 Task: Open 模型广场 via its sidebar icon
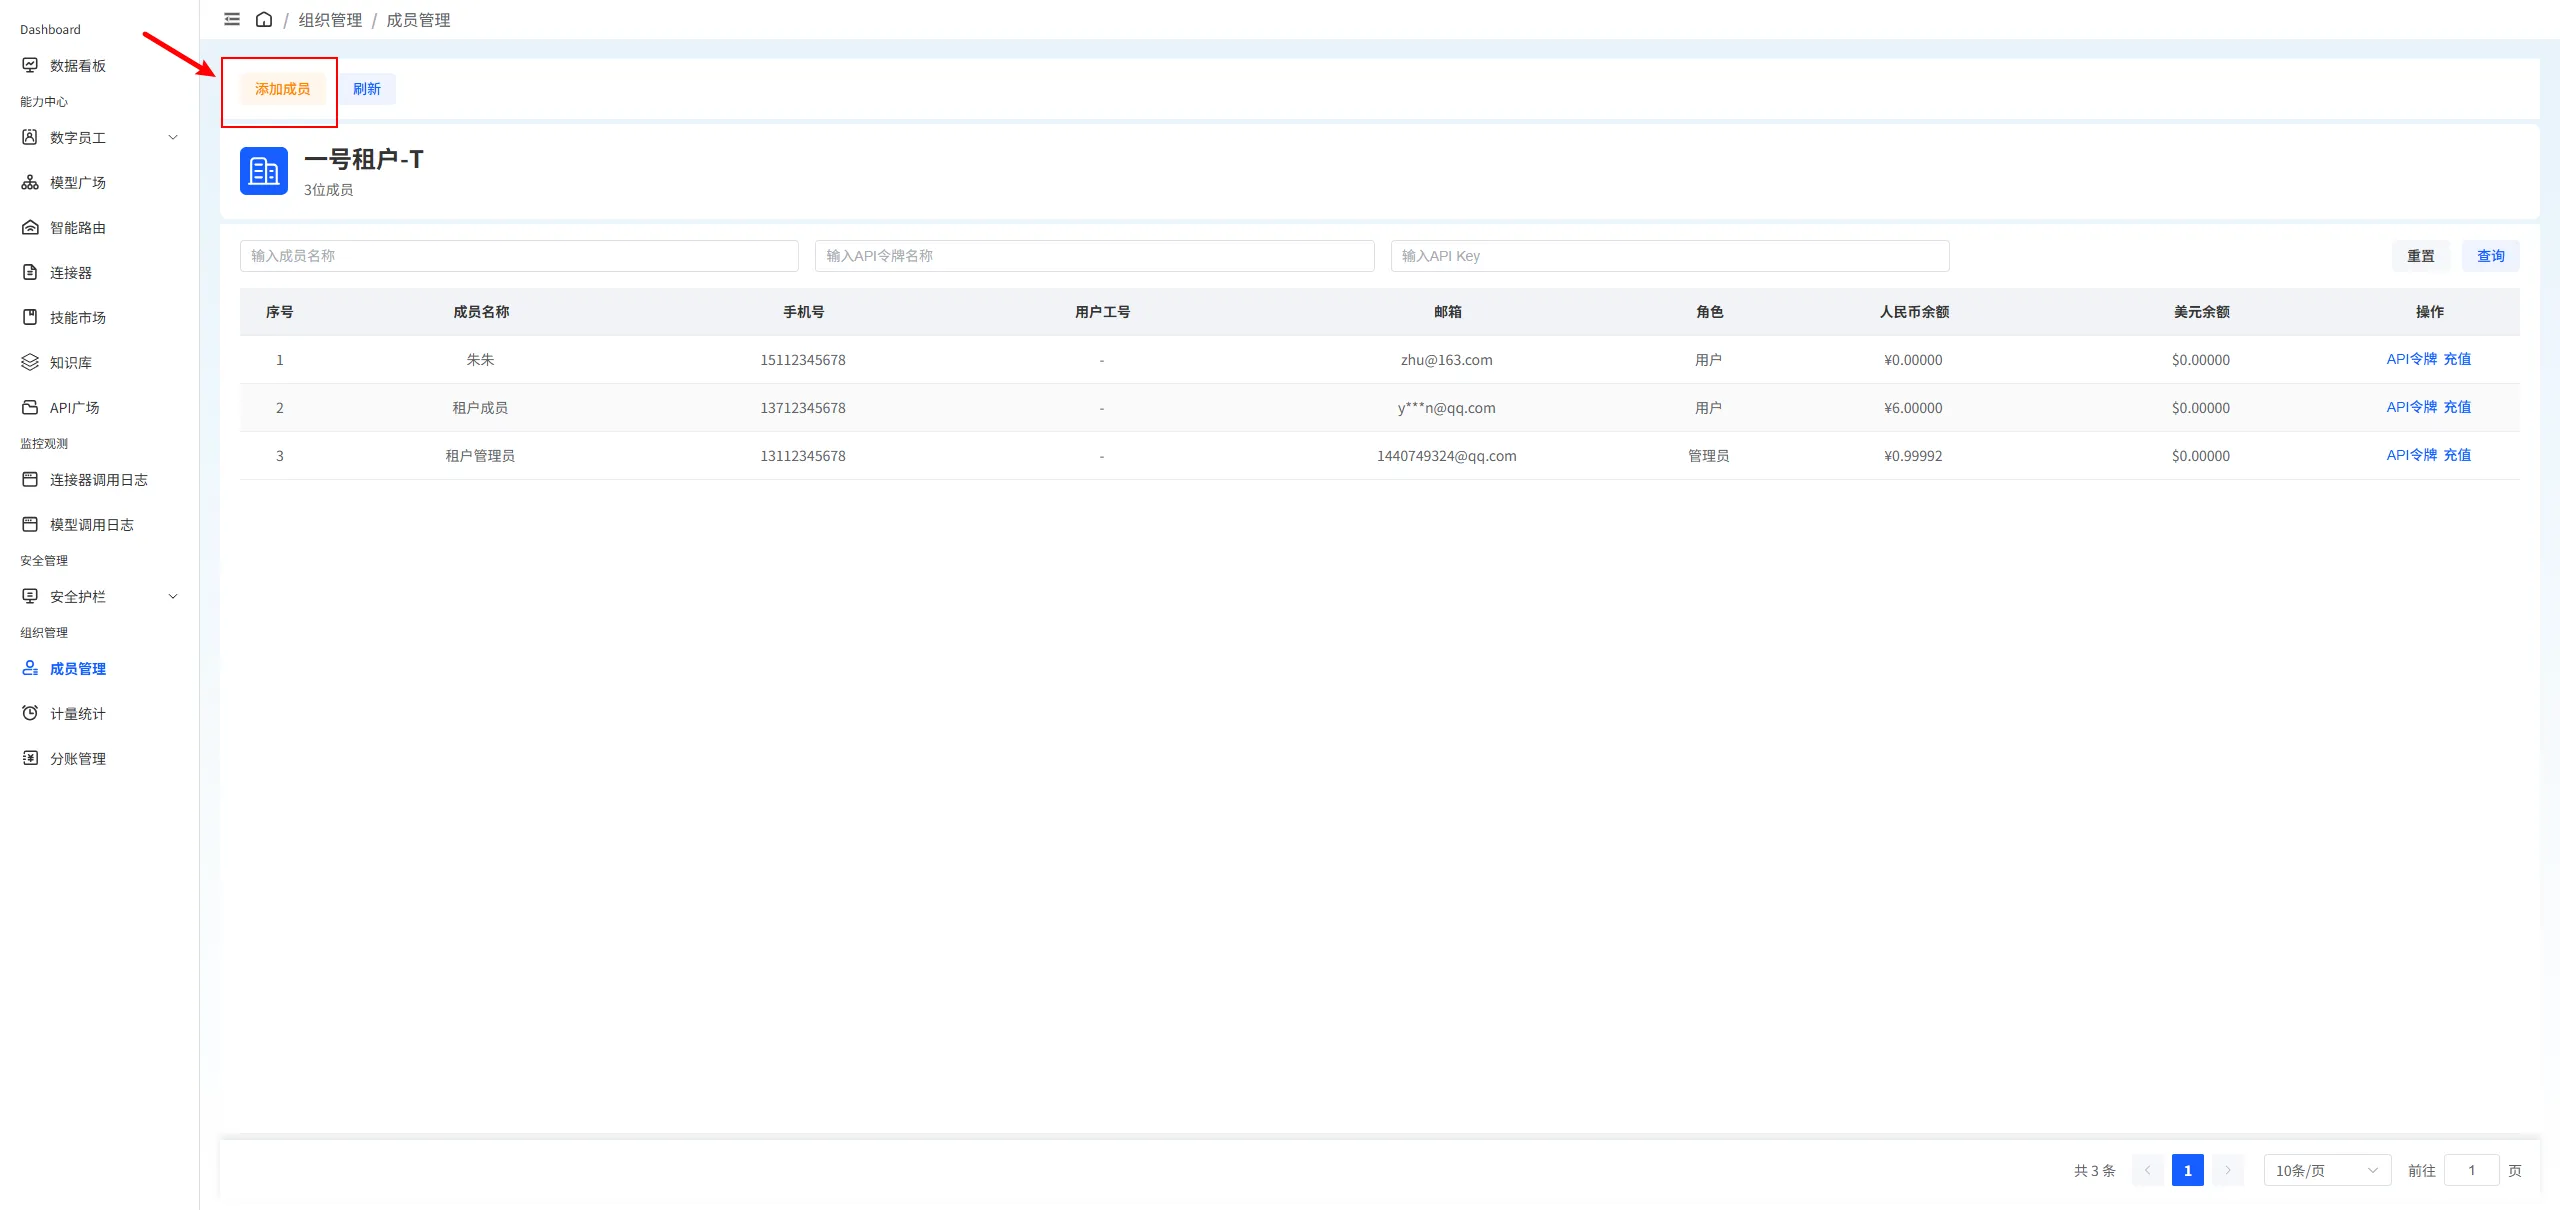pyautogui.click(x=30, y=182)
